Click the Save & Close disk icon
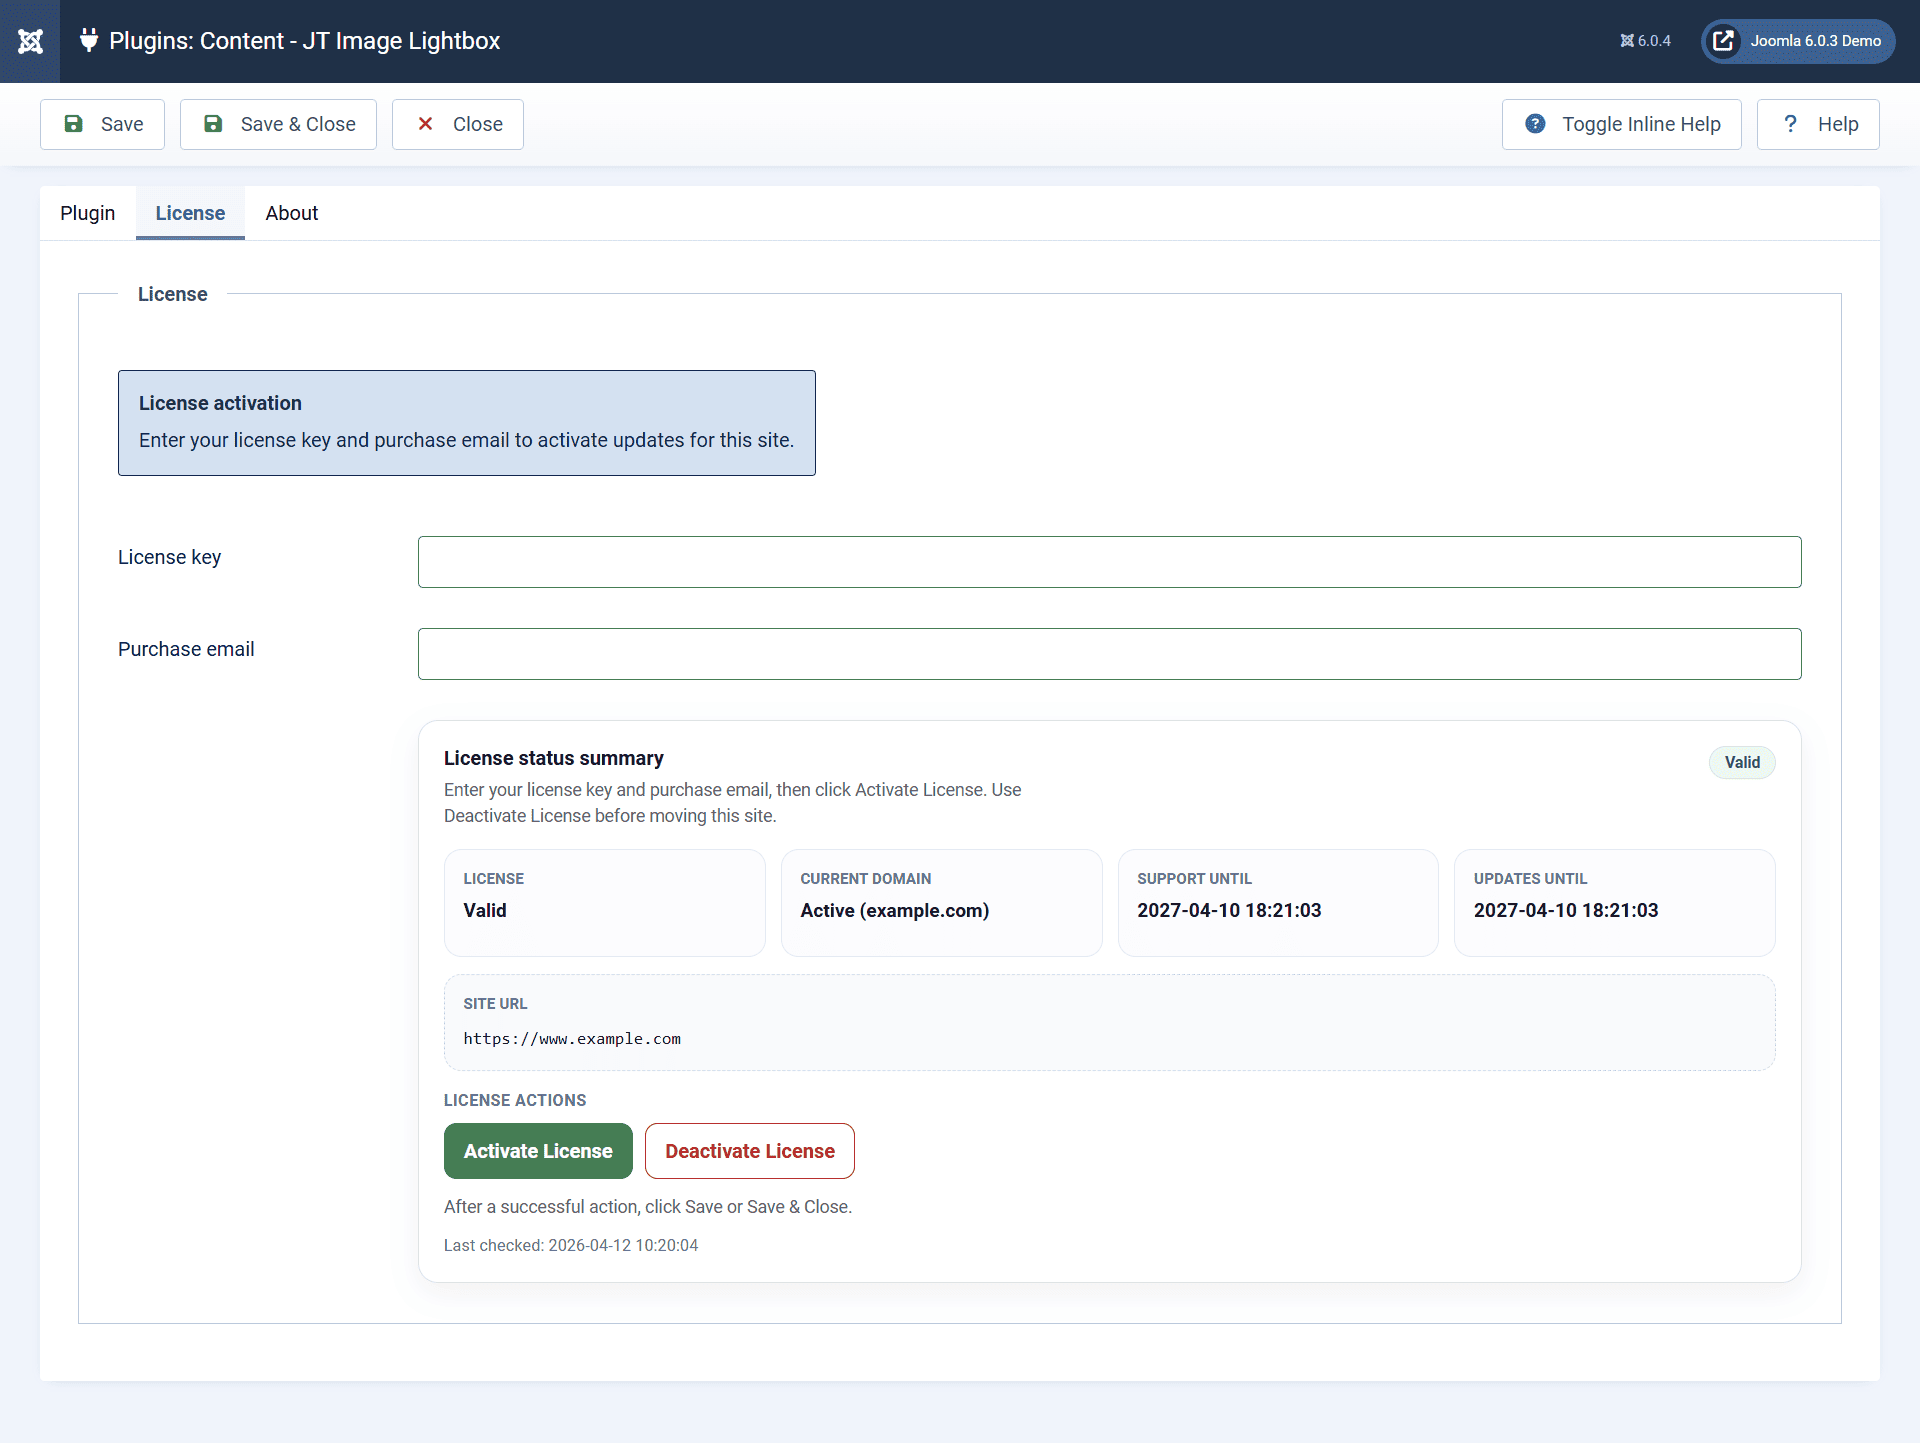 coord(213,124)
